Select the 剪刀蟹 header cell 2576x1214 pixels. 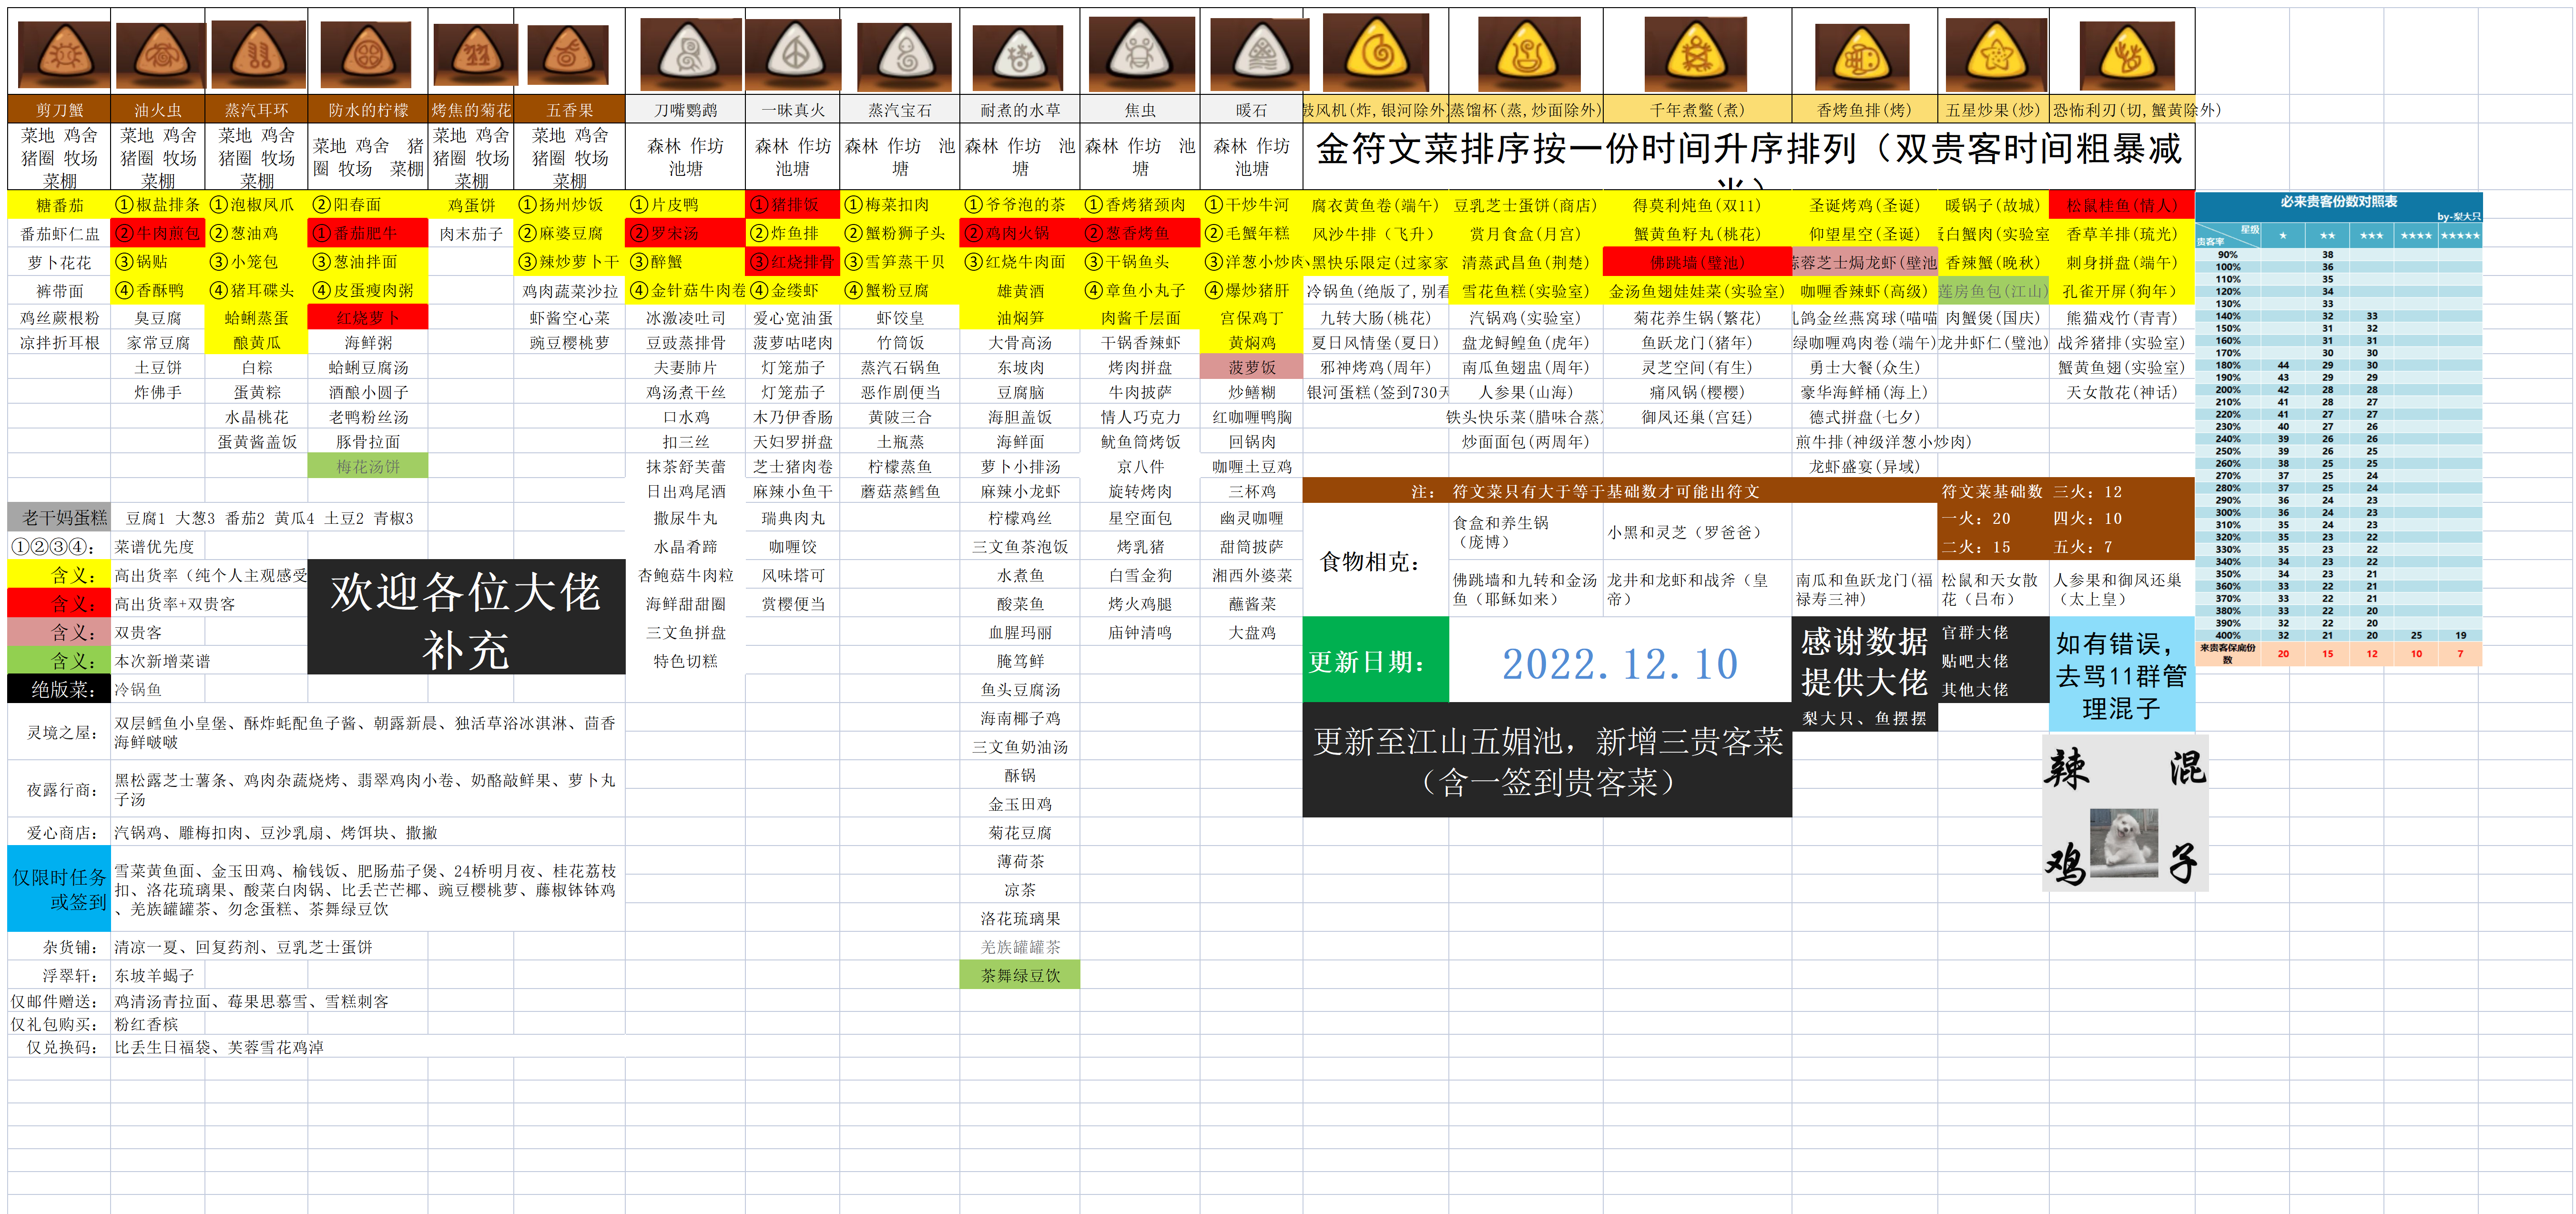point(59,110)
